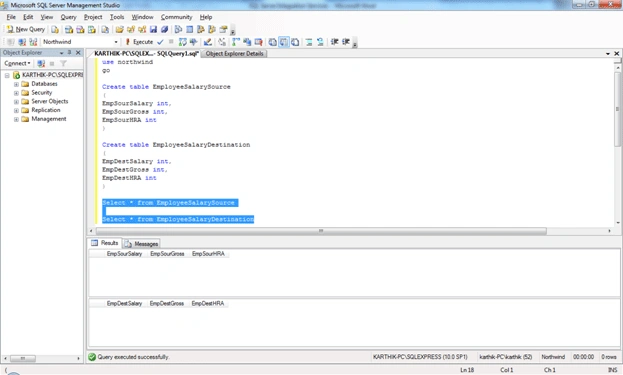Disconnect the query using the toolbar icon
Viewport: 623px width, 375px height.
[x=22, y=42]
